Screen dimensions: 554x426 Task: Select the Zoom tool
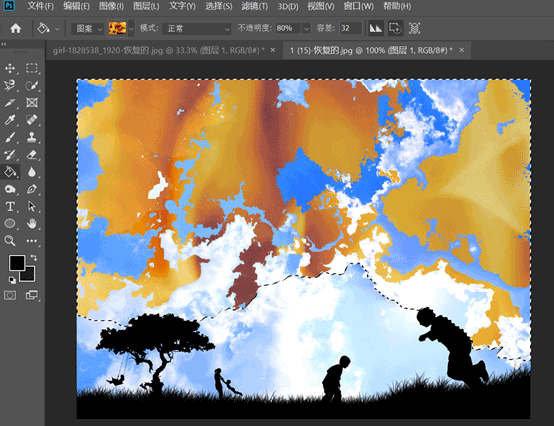[10, 241]
